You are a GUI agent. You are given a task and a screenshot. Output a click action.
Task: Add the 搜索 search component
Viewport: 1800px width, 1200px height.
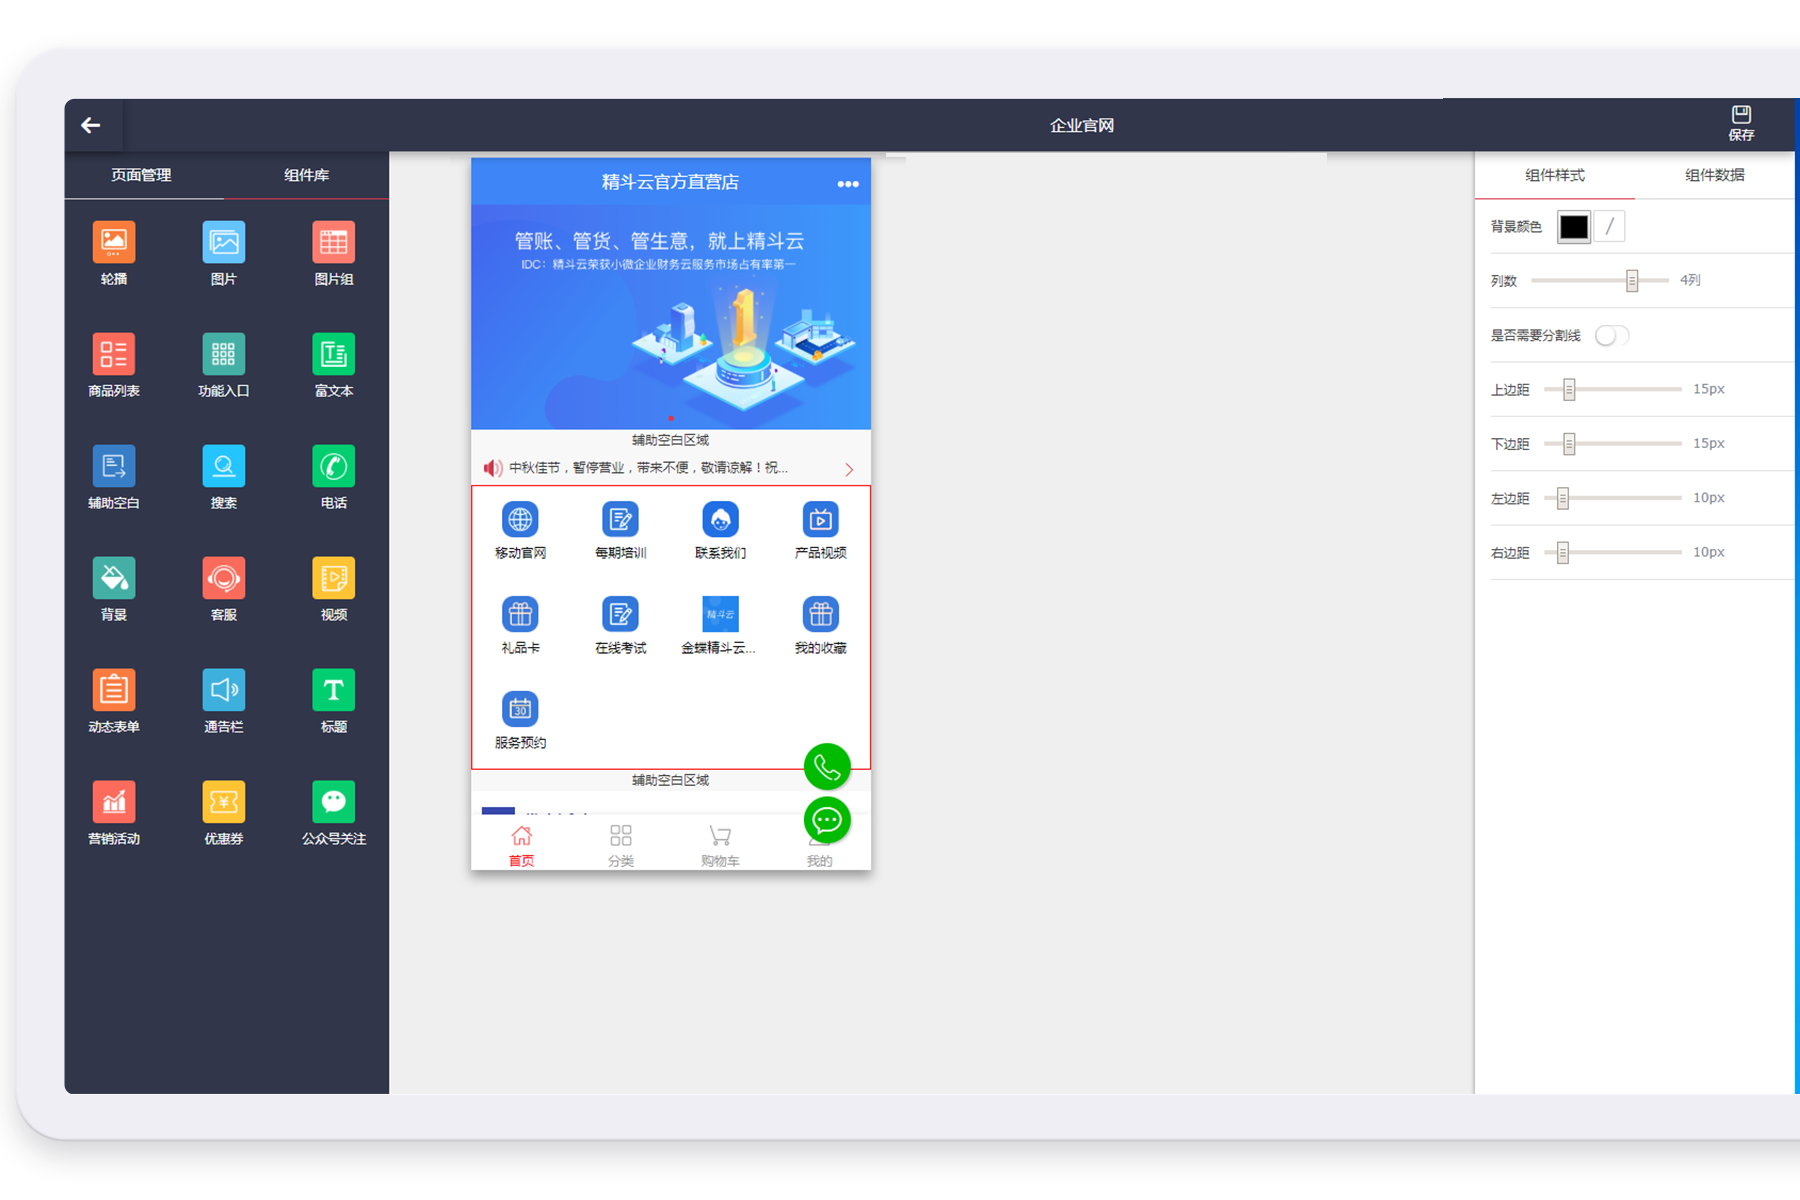coord(223,467)
